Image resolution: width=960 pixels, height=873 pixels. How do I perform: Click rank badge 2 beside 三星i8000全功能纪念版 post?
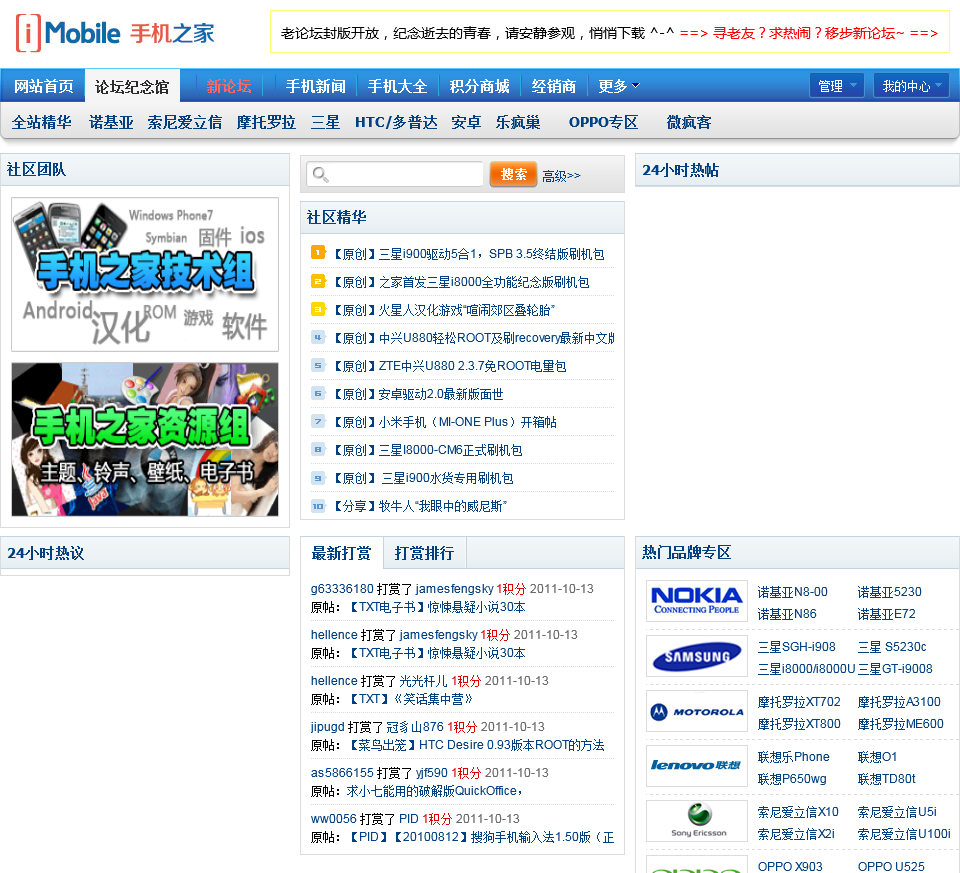tap(318, 280)
